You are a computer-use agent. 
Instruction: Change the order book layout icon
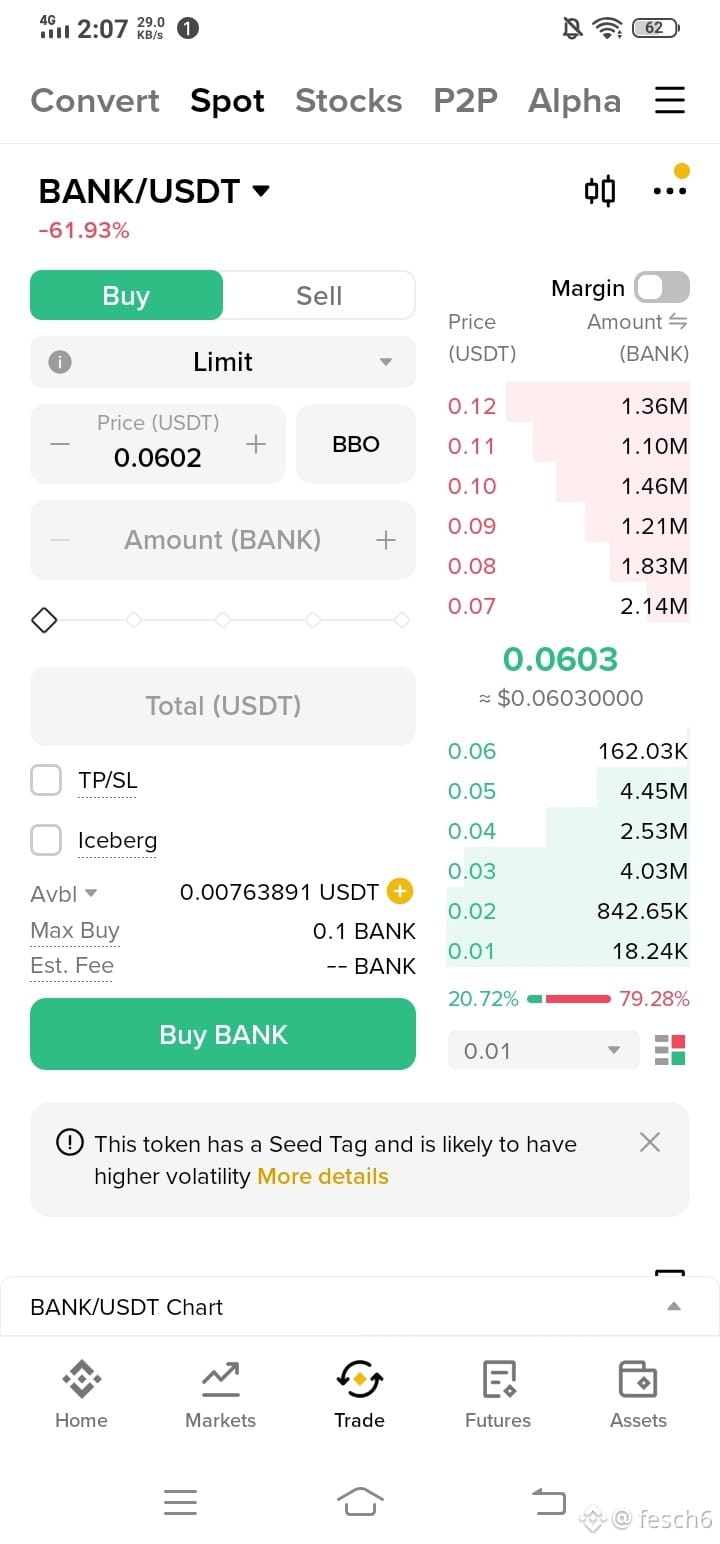pyautogui.click(x=670, y=1051)
